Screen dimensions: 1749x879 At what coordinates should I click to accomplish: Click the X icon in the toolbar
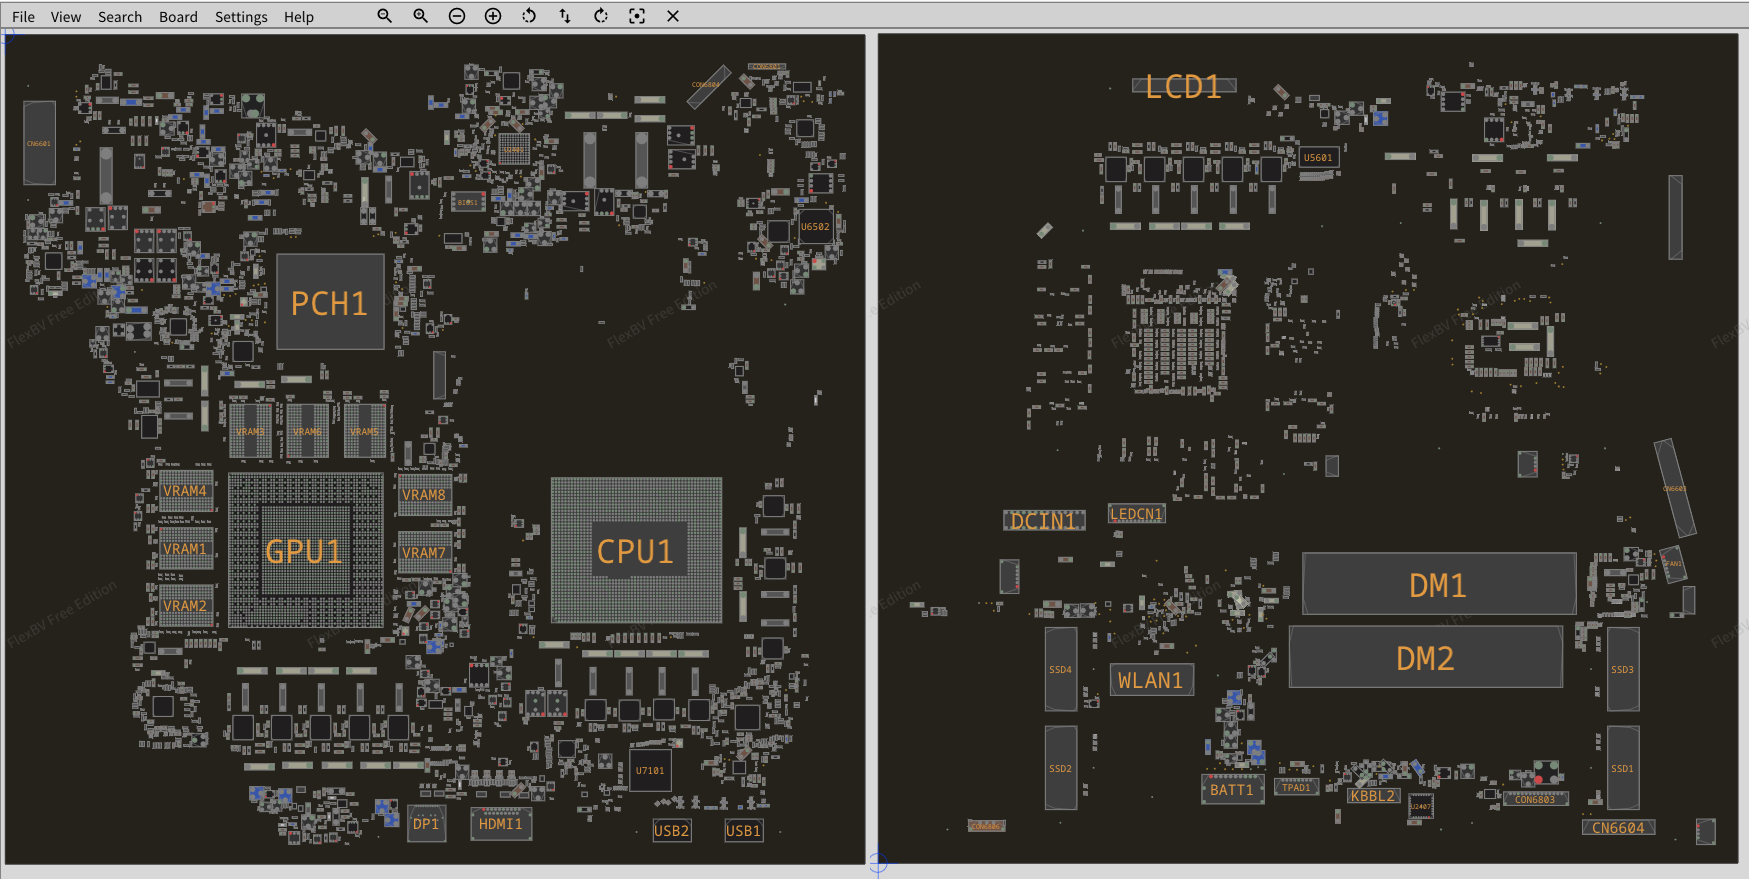coord(673,16)
